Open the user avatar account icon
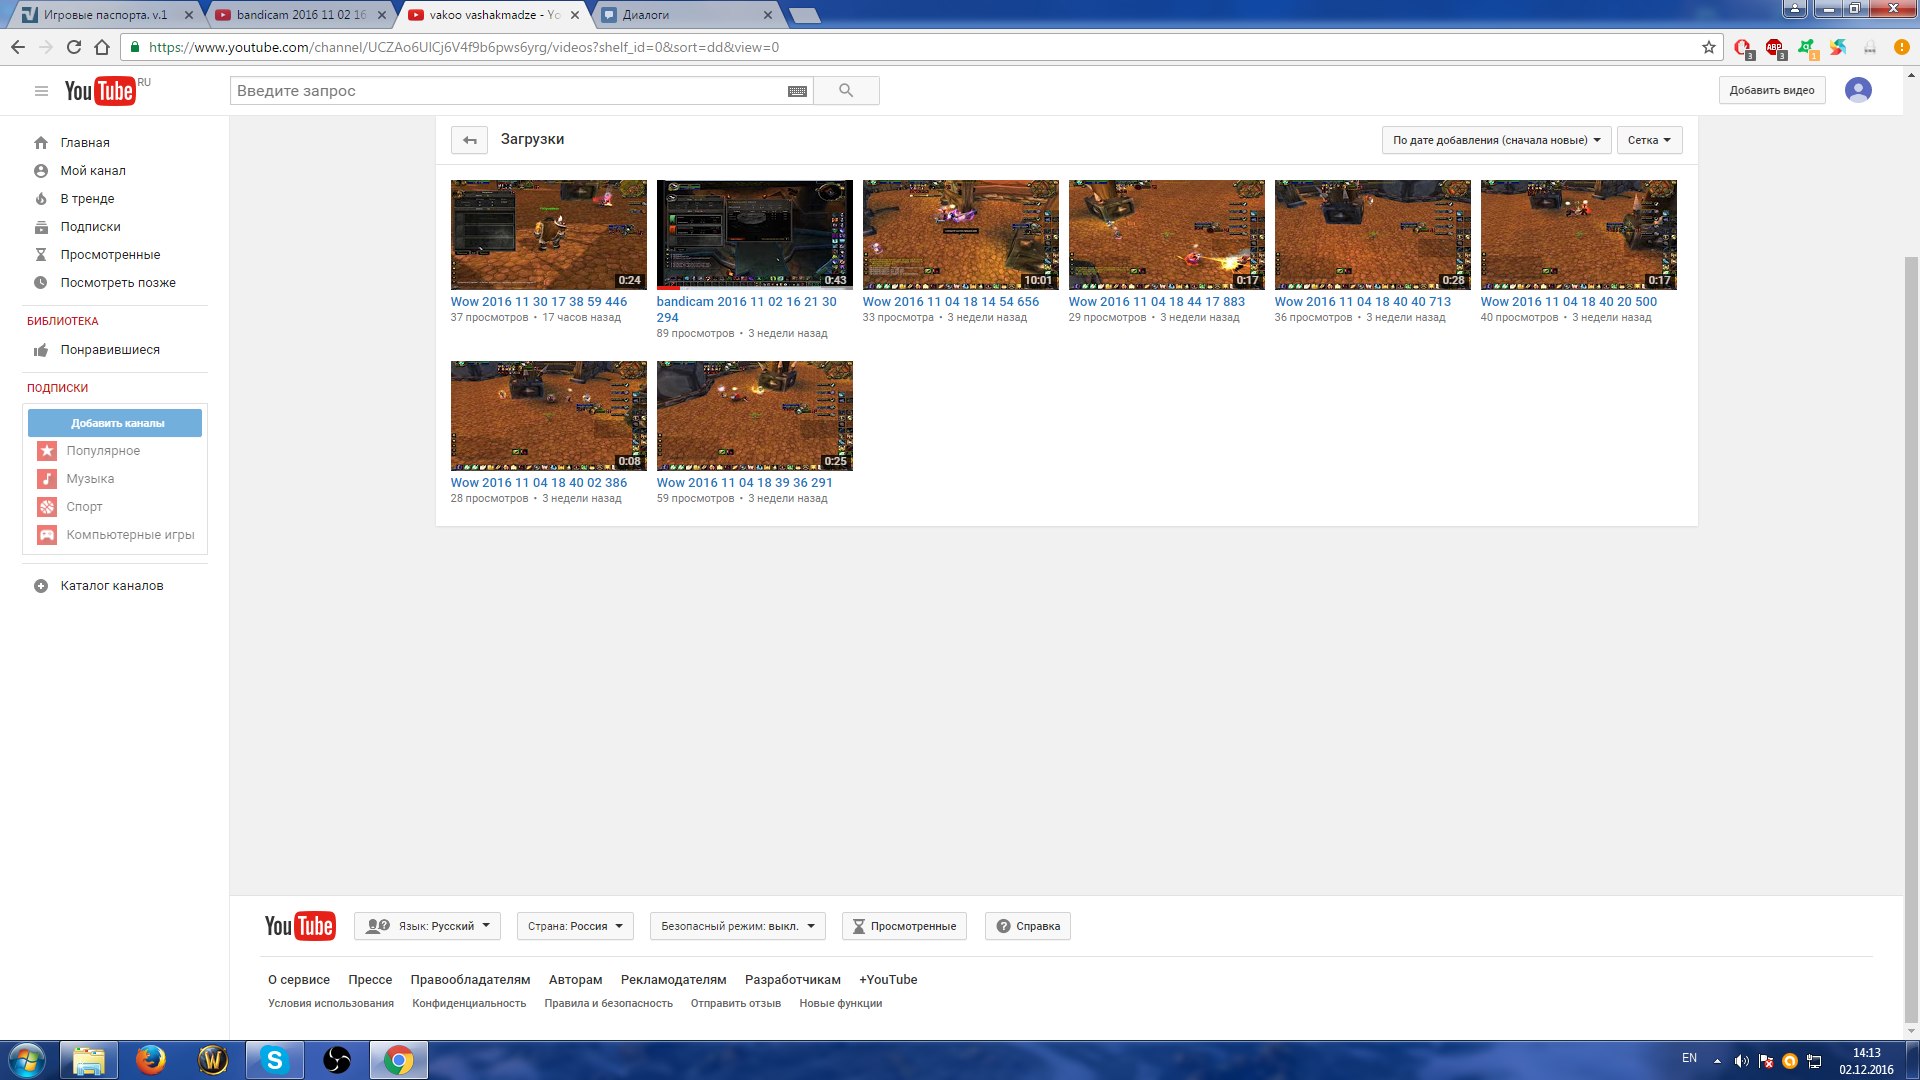Viewport: 1920px width, 1080px height. tap(1858, 90)
